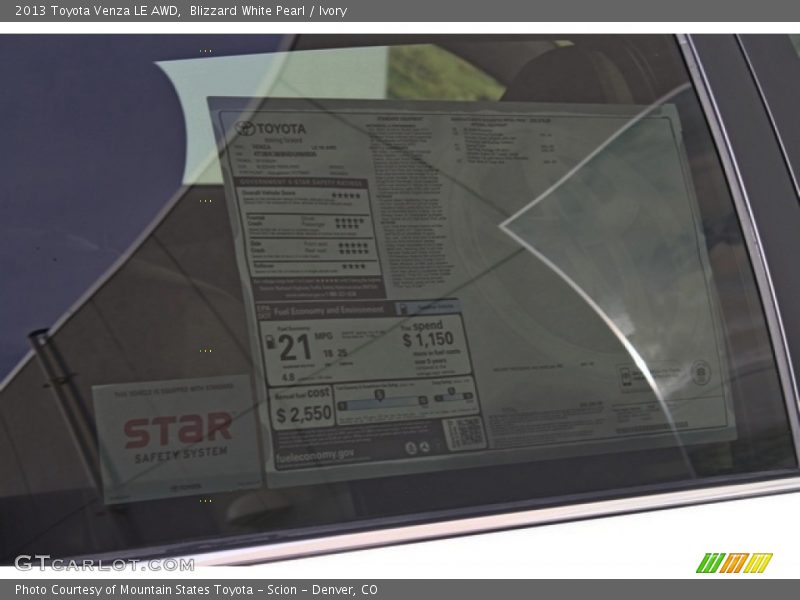Click the smog rating scale on the label
The image size is (800, 600).
453,394
